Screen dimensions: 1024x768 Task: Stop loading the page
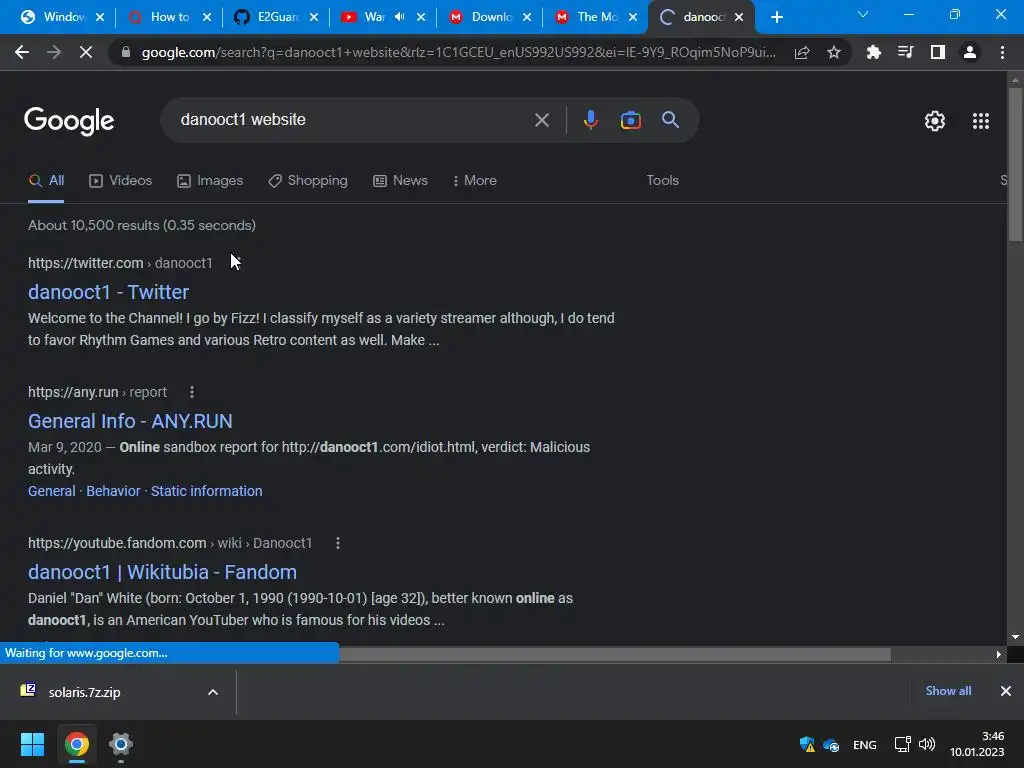pyautogui.click(x=86, y=52)
